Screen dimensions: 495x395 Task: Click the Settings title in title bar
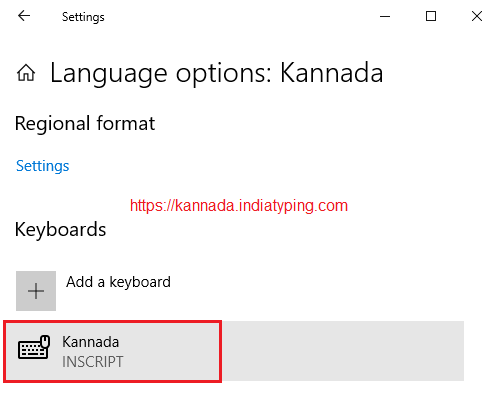point(83,17)
